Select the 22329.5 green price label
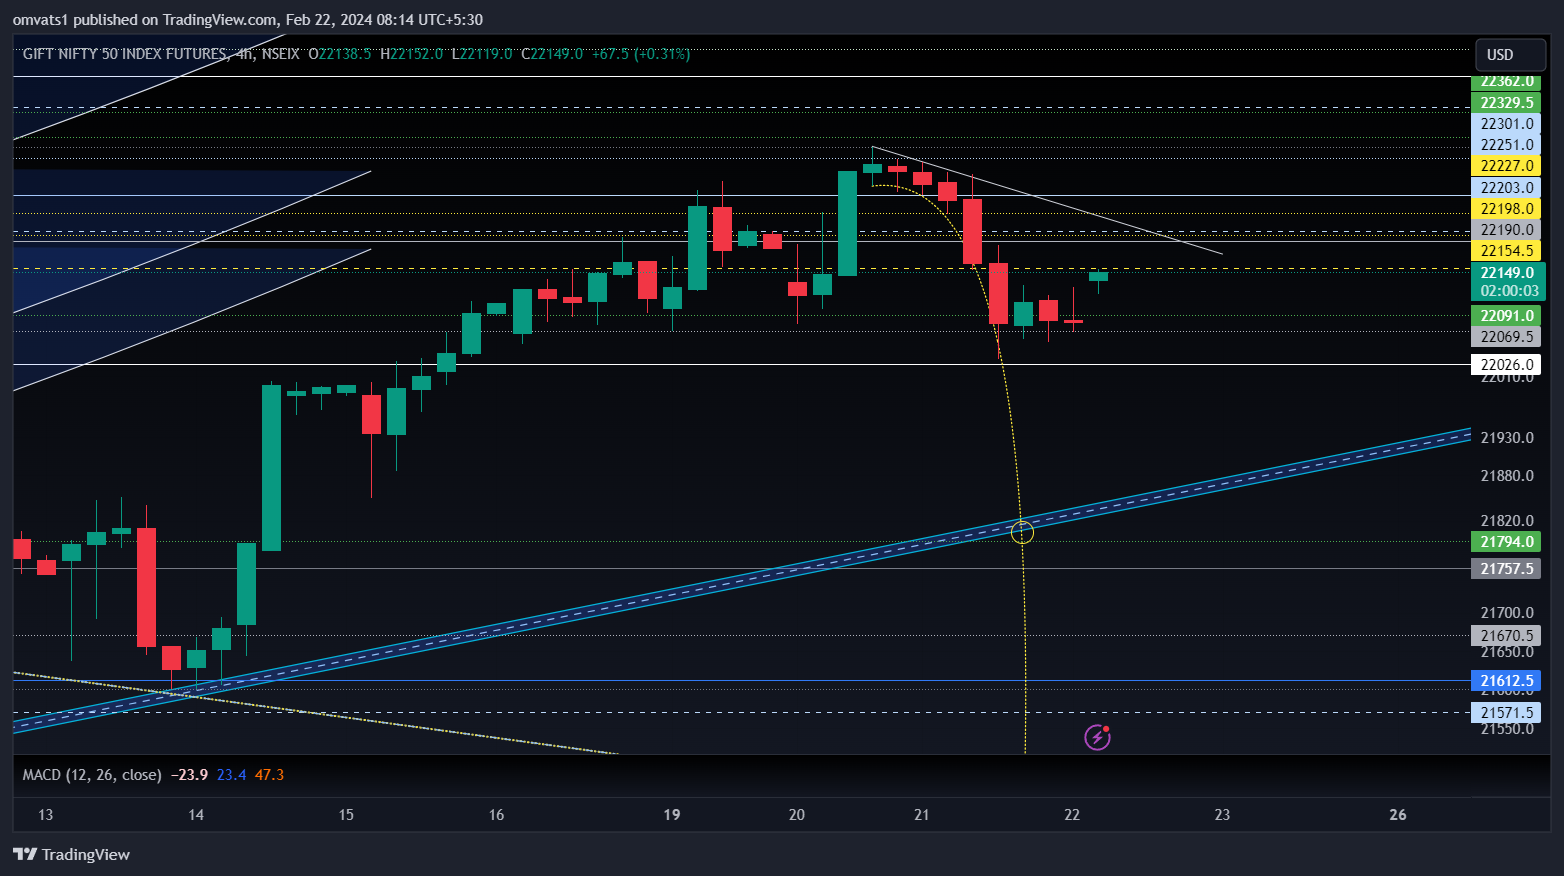The width and height of the screenshot is (1564, 876). [1506, 103]
